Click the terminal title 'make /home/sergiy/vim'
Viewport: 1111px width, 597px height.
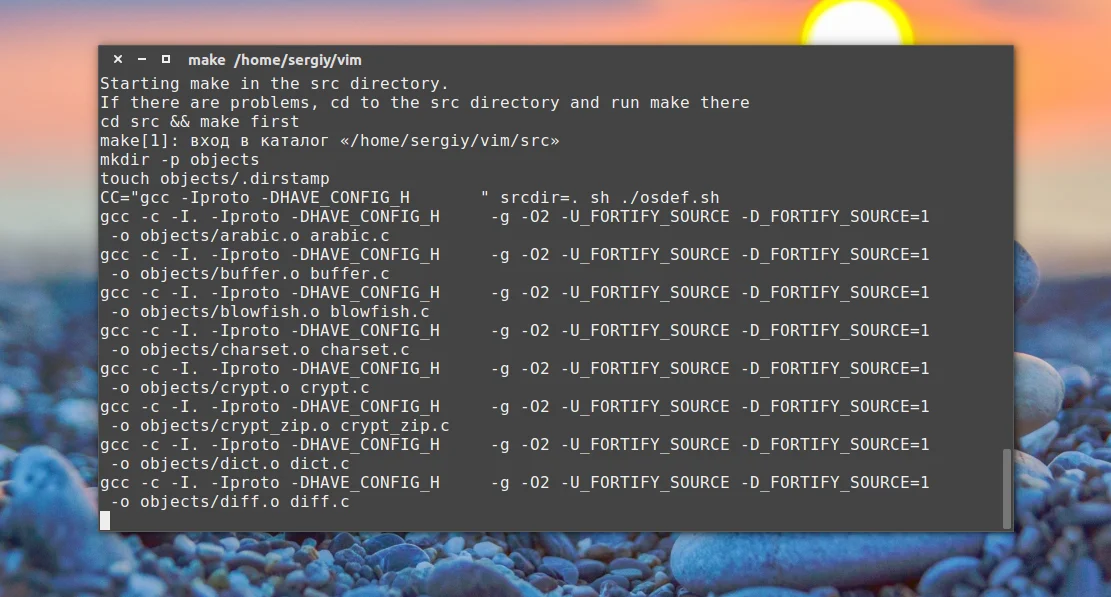pos(275,60)
